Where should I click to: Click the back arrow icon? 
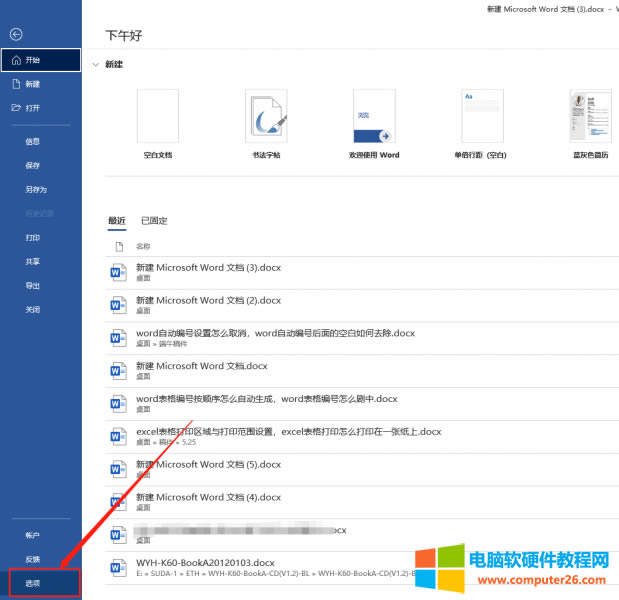(x=15, y=34)
